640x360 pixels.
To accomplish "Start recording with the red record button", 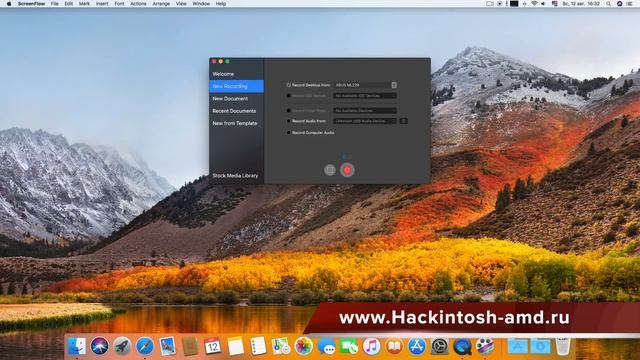I will pyautogui.click(x=347, y=170).
